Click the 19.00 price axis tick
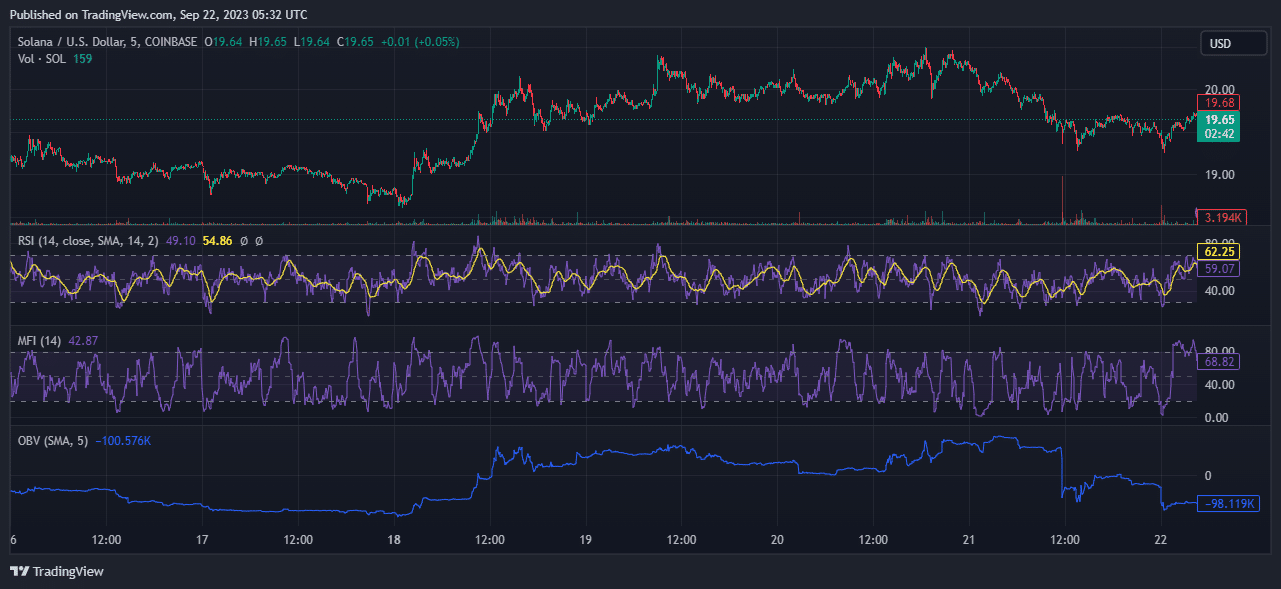1281x589 pixels. (x=1219, y=175)
